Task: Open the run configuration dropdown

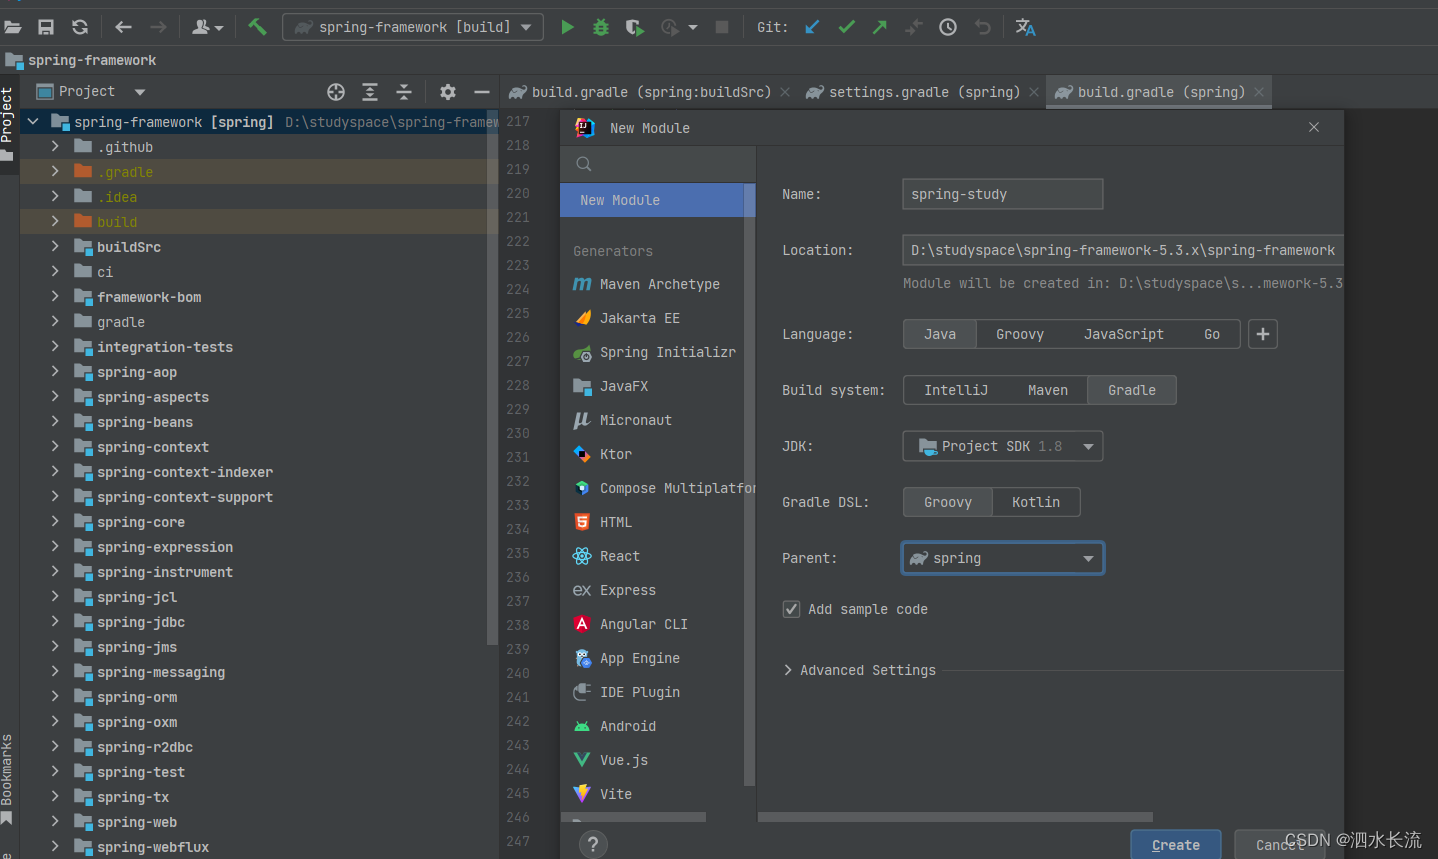Action: pos(413,27)
